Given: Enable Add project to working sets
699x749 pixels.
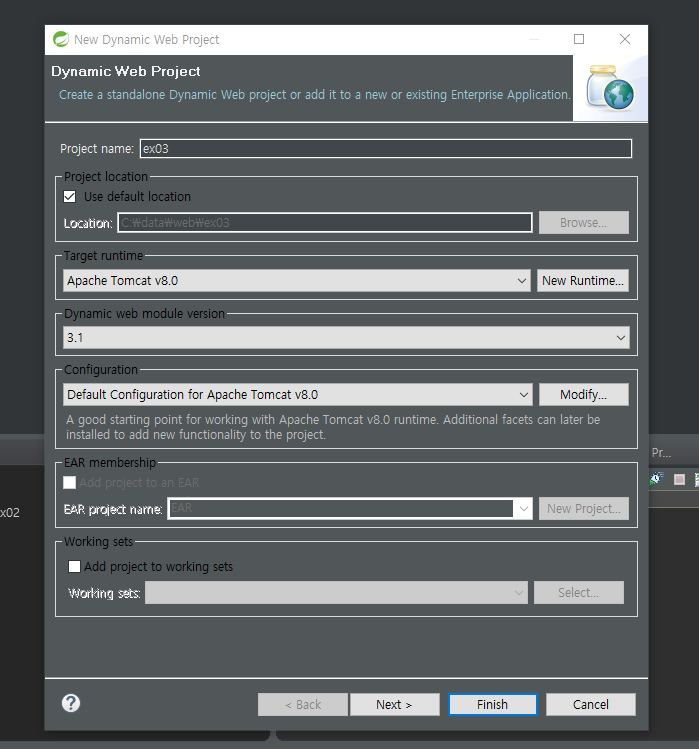Looking at the screenshot, I should 75,567.
